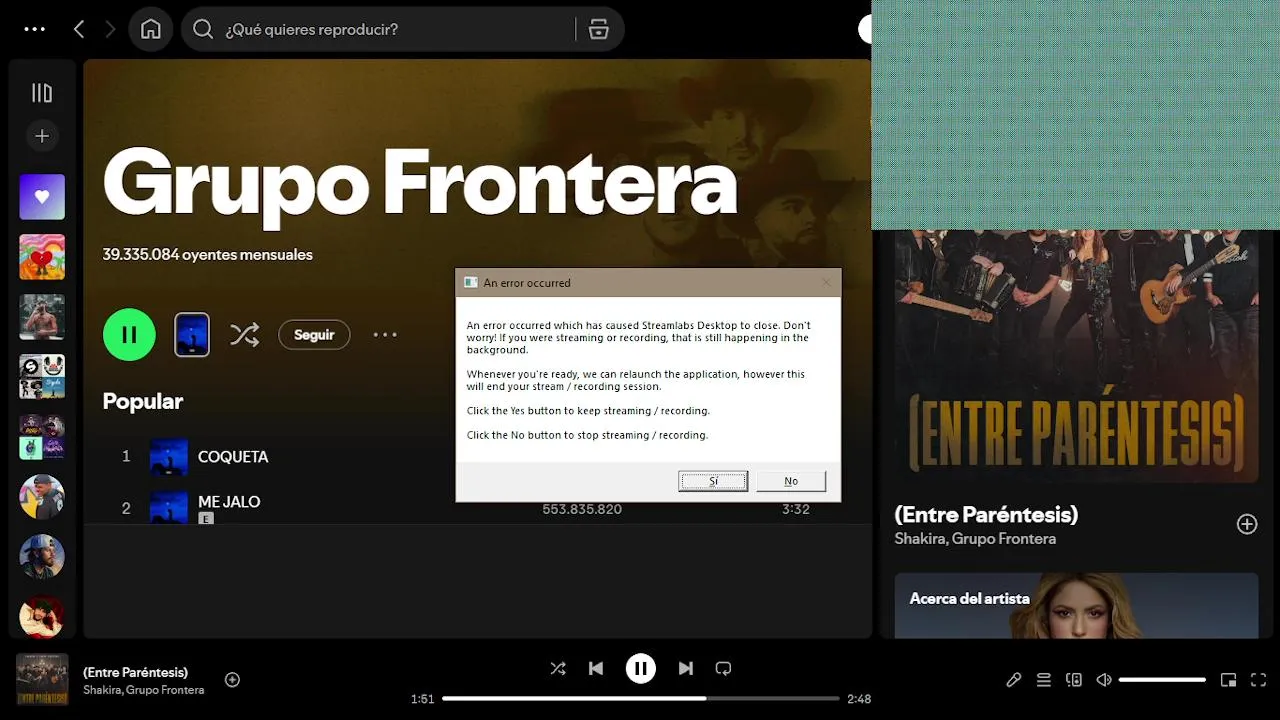Screen dimensions: 1280x720
Task: Open (Entre Paréntesis) title in bottom bar
Action: [135, 672]
